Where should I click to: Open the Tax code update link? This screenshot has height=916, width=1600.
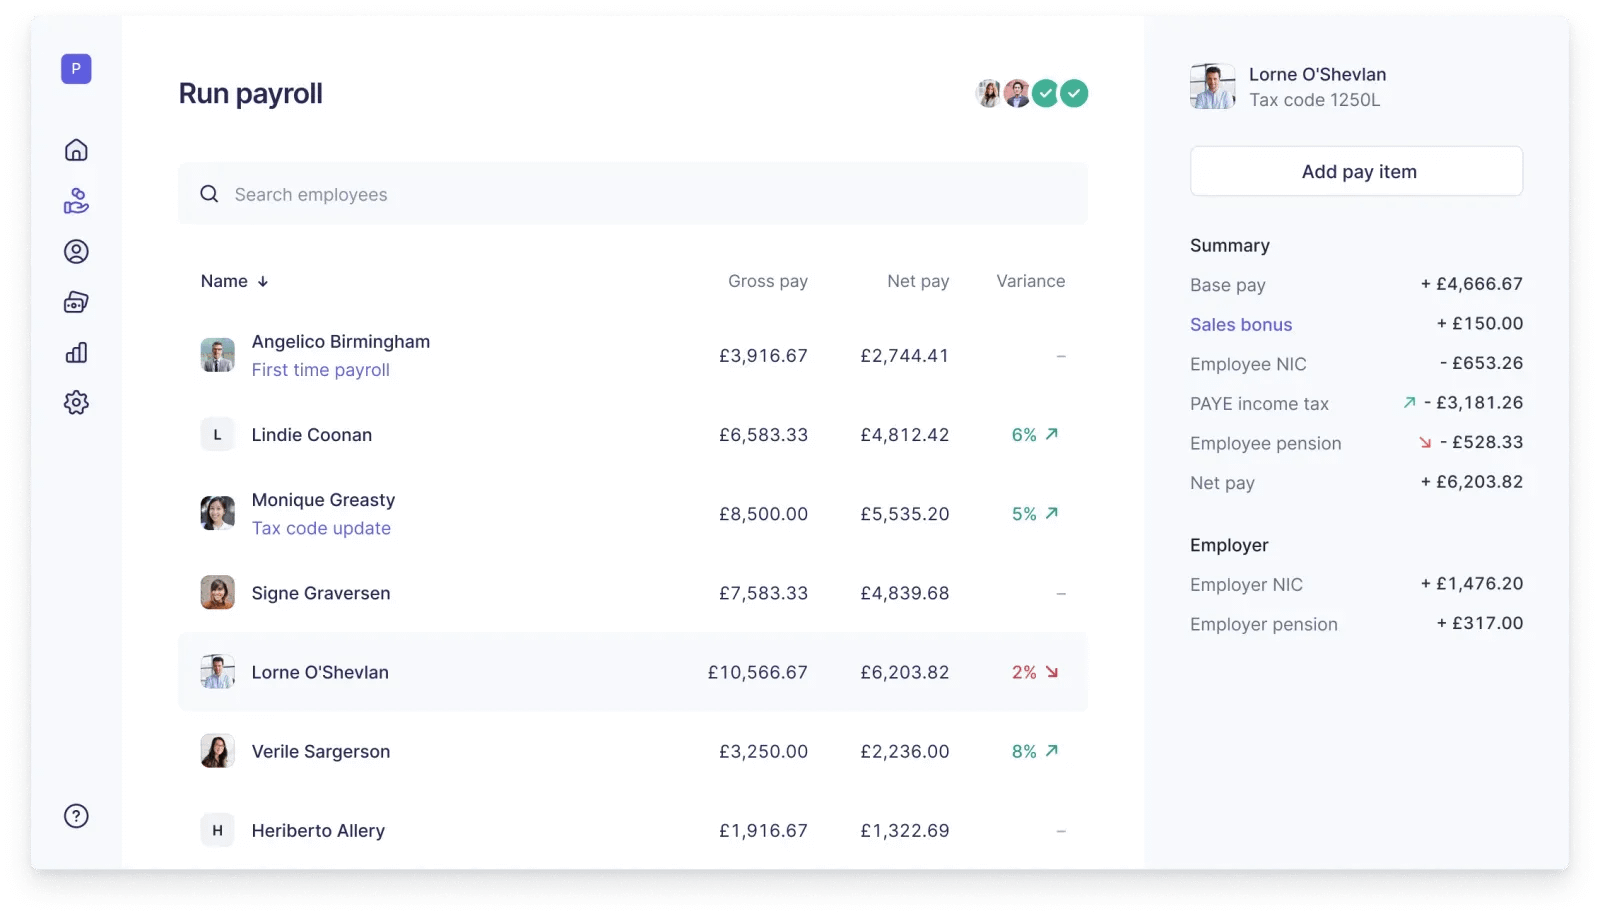[321, 528]
